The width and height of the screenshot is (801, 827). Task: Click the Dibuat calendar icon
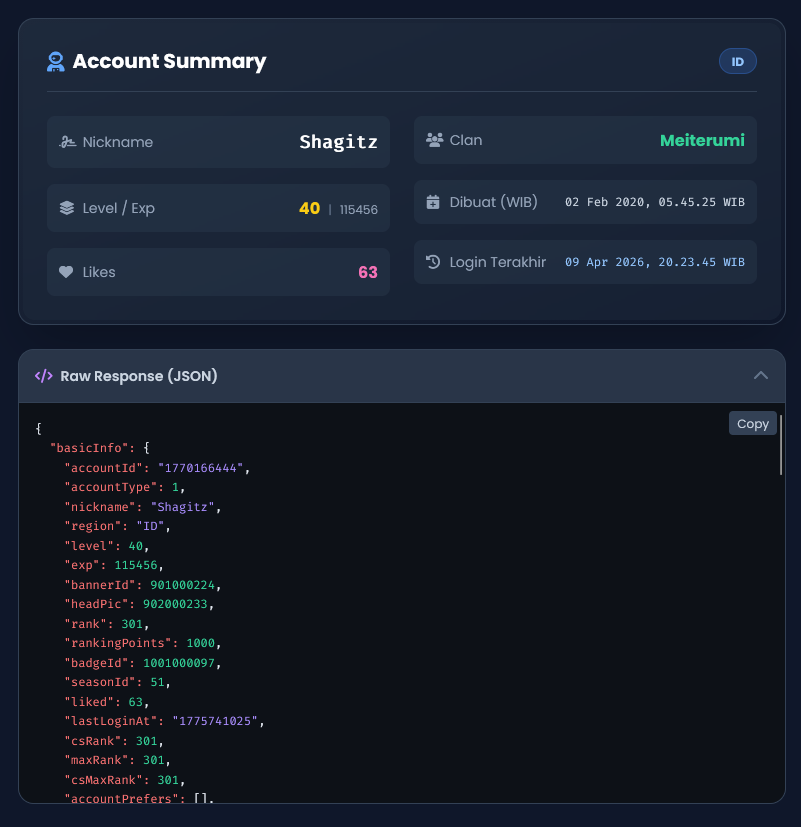tap(433, 202)
